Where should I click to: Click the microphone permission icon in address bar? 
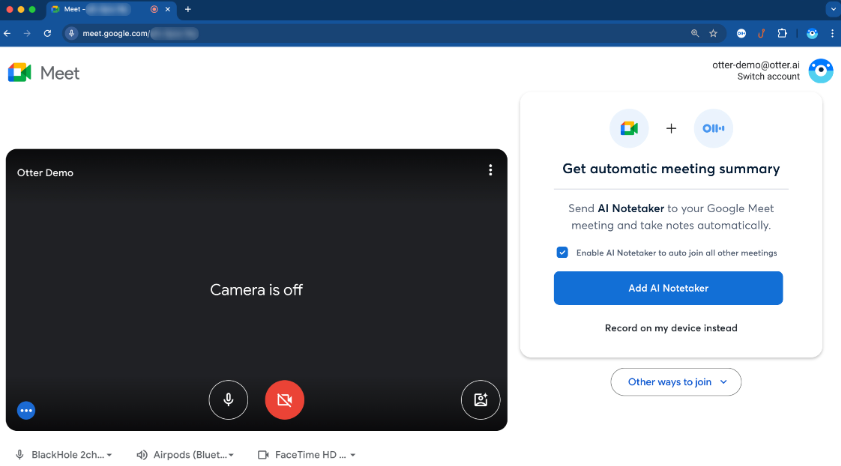tap(71, 33)
